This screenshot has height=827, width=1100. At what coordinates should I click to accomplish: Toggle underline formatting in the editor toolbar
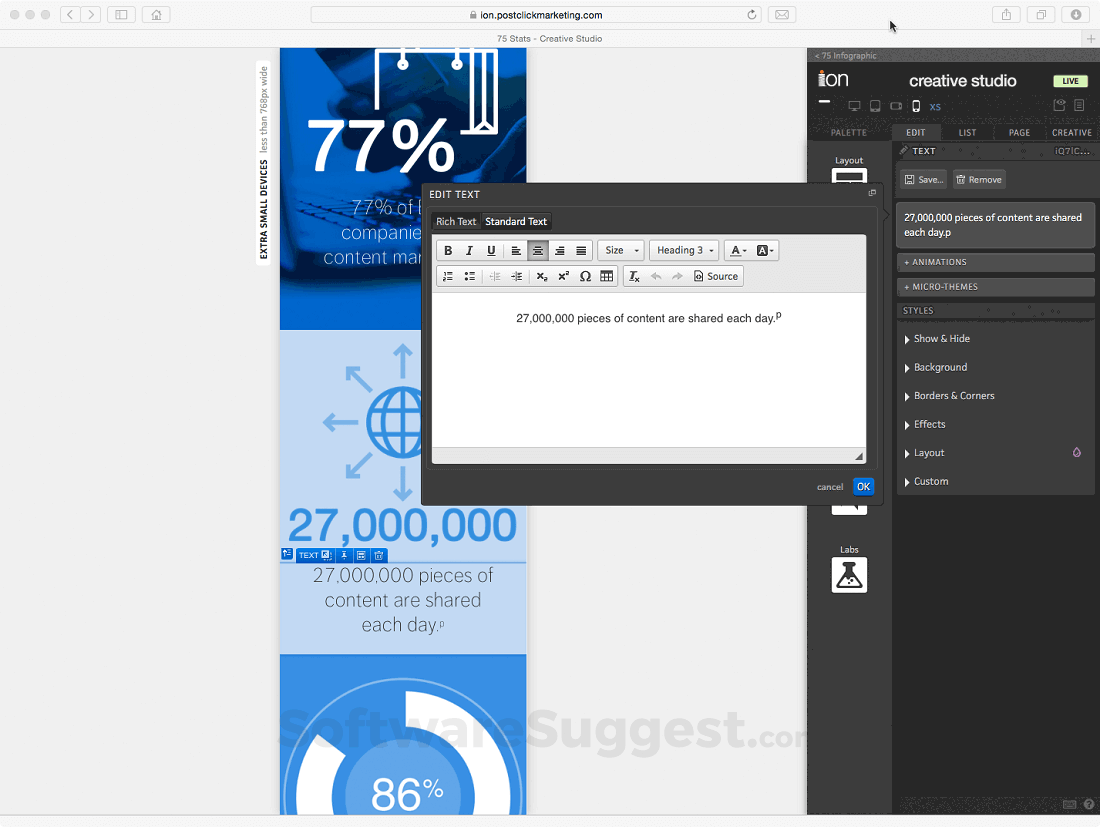[491, 251]
